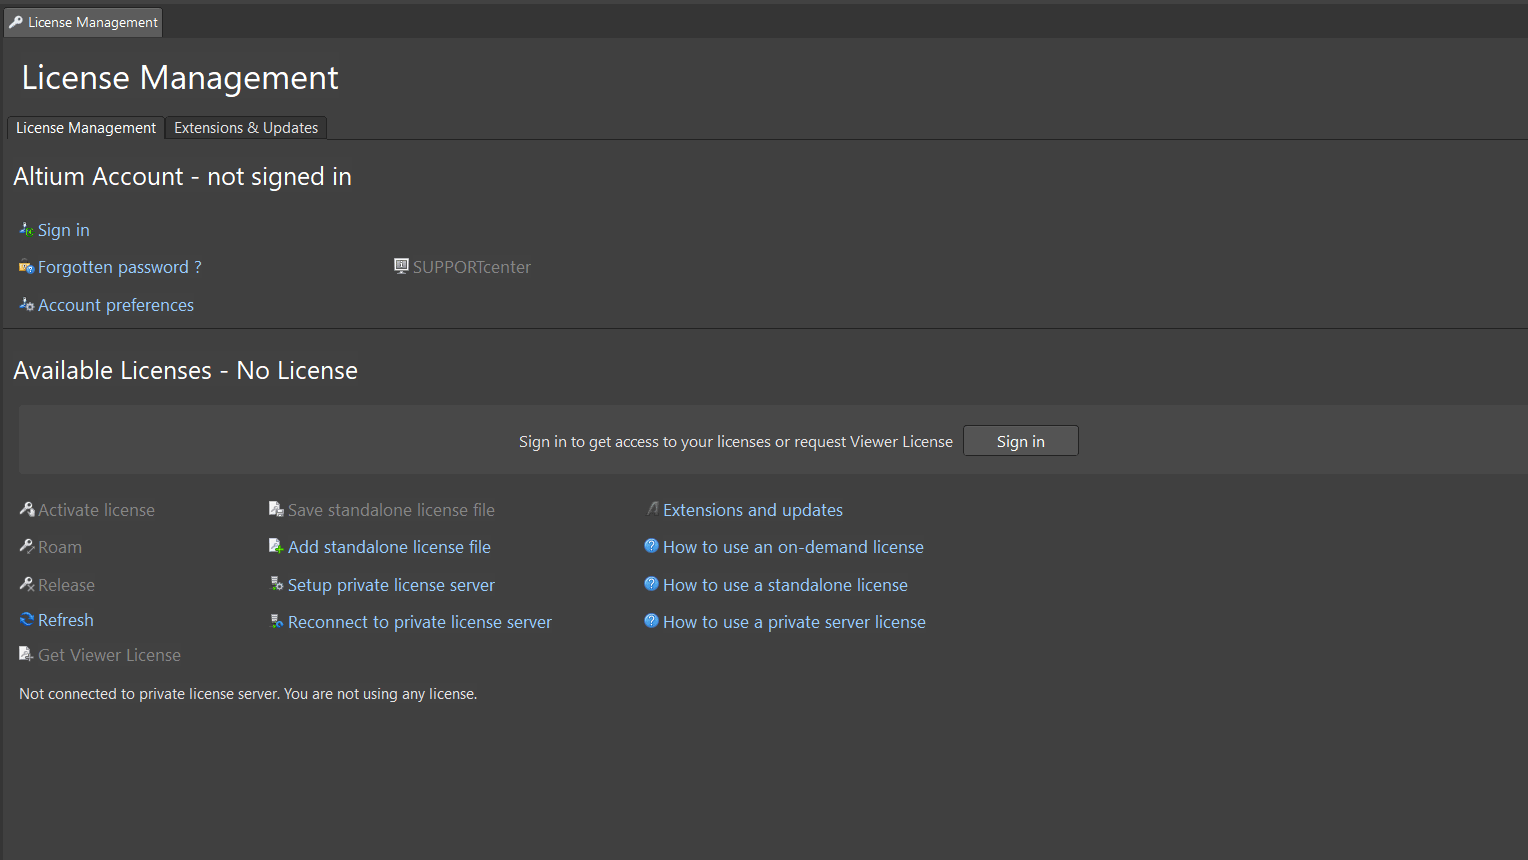Activate the License Management document tab at top
The height and width of the screenshot is (860, 1528).
pos(83,22)
